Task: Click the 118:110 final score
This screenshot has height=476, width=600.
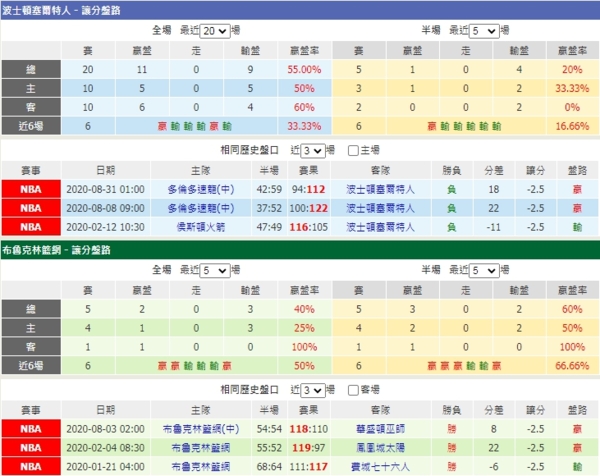Action: (x=308, y=429)
